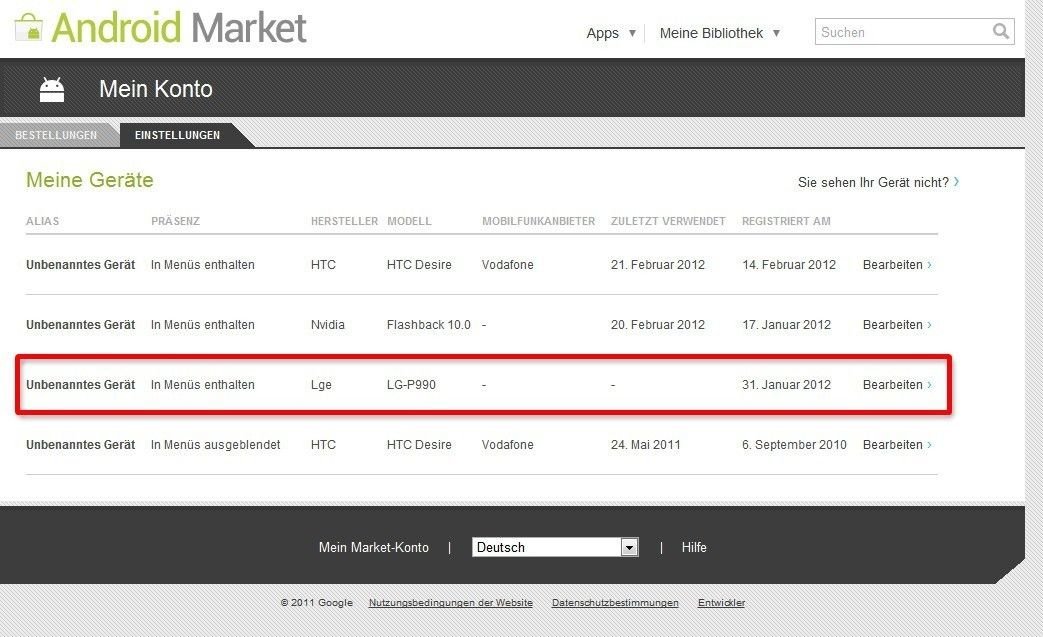1043x637 pixels.
Task: Click Unbenanntes Gerät in the Nvidia row
Action: click(80, 324)
